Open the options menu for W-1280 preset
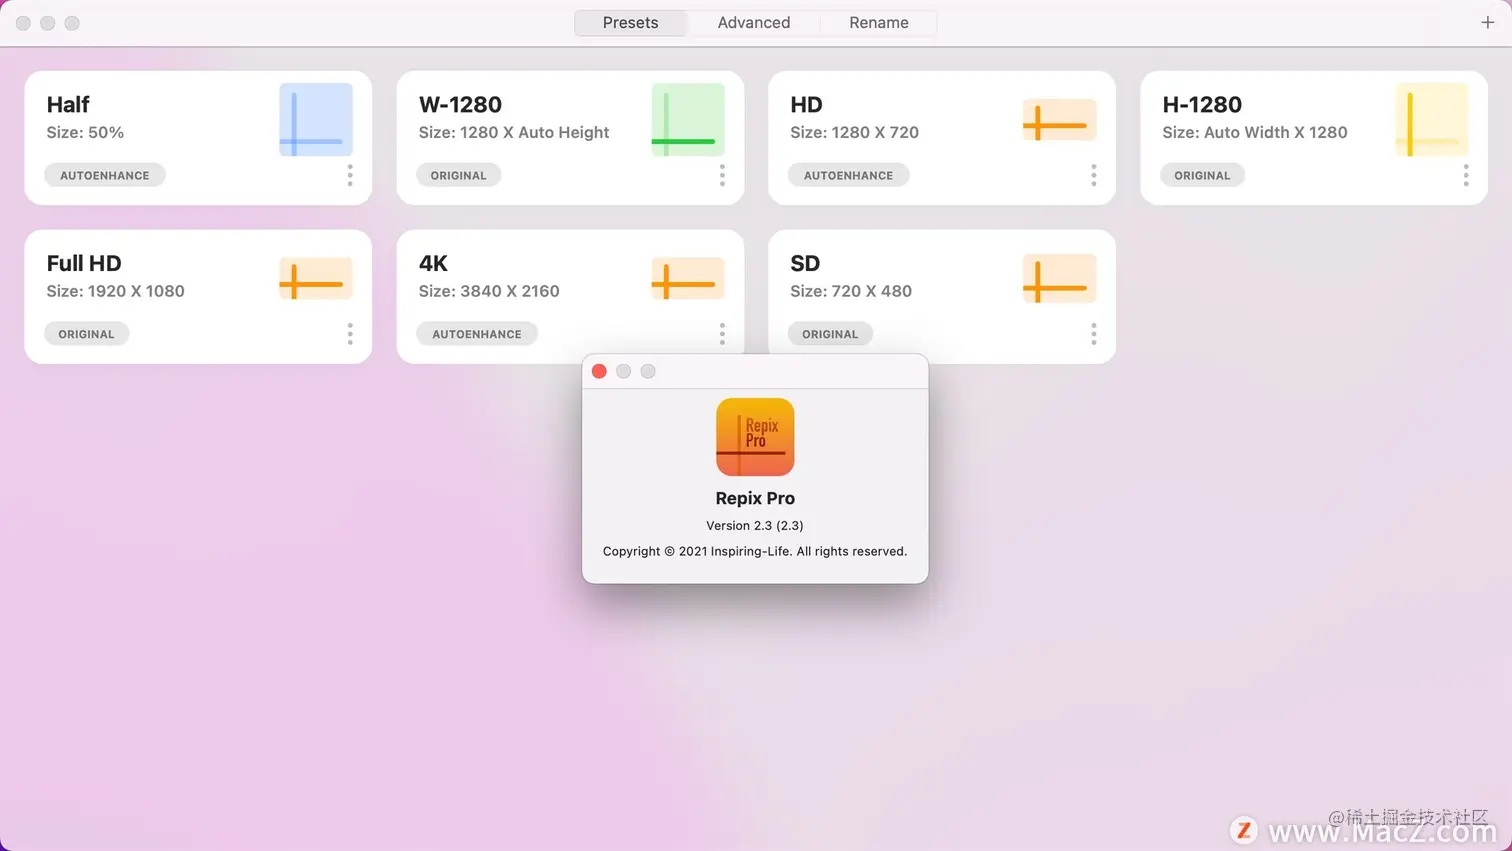1512x851 pixels. [x=722, y=175]
